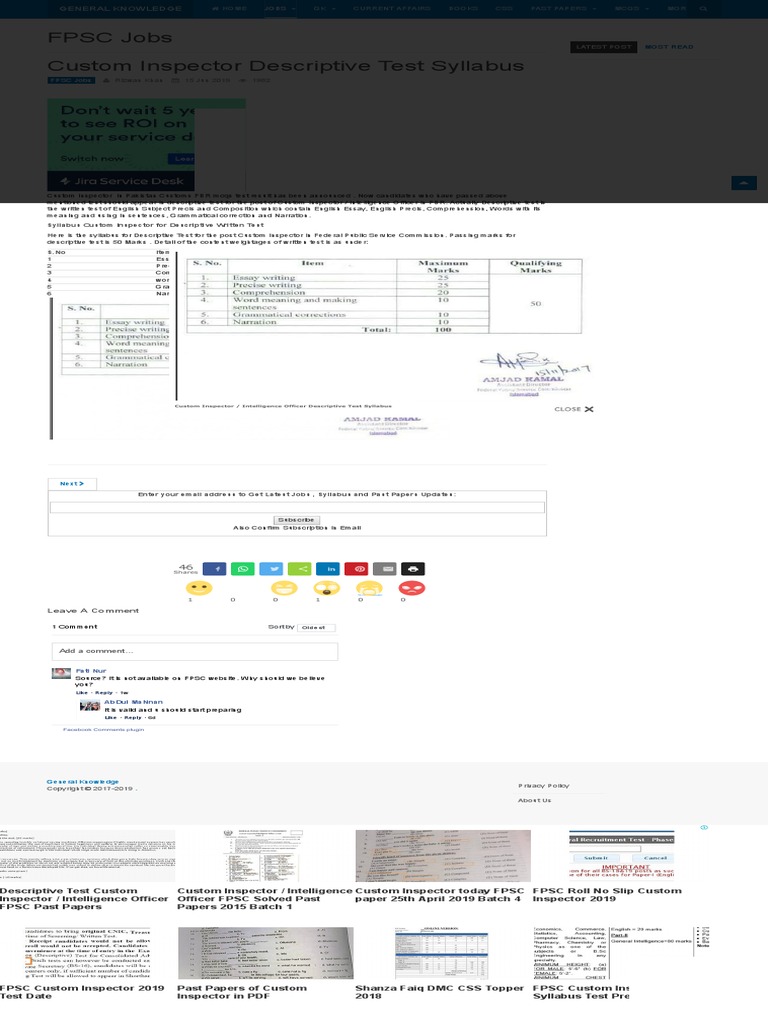Click the General Knowledge footer link
This screenshot has height=1024, width=768.
(x=82, y=782)
